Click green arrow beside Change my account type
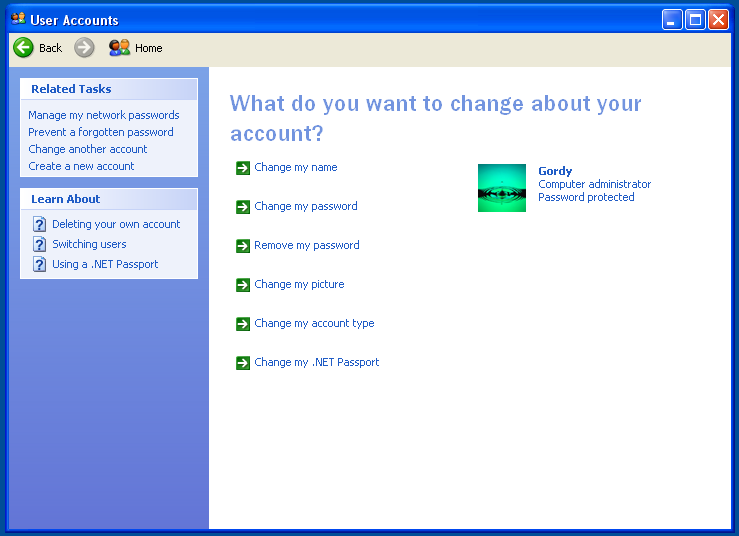Image resolution: width=739 pixels, height=536 pixels. pos(243,324)
